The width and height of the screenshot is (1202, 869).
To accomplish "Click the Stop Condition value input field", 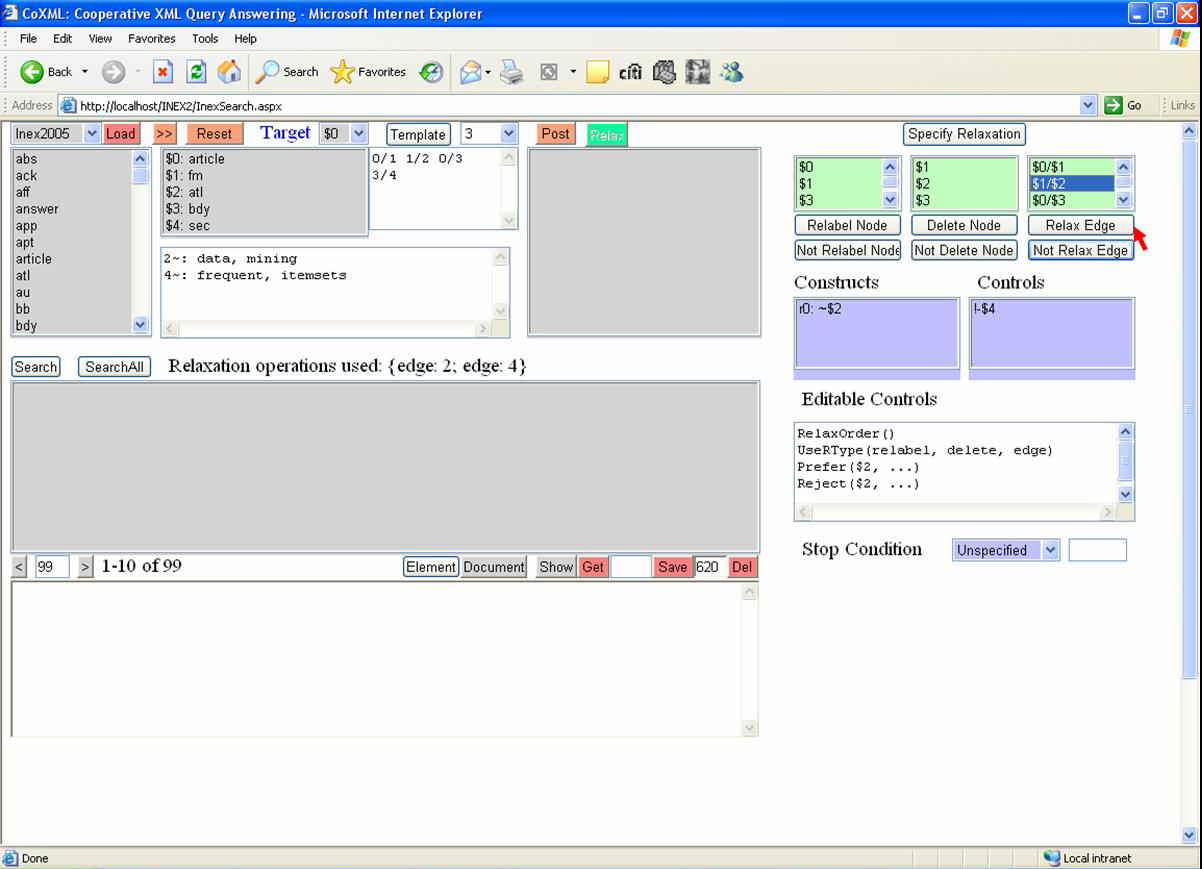I will [x=1097, y=550].
